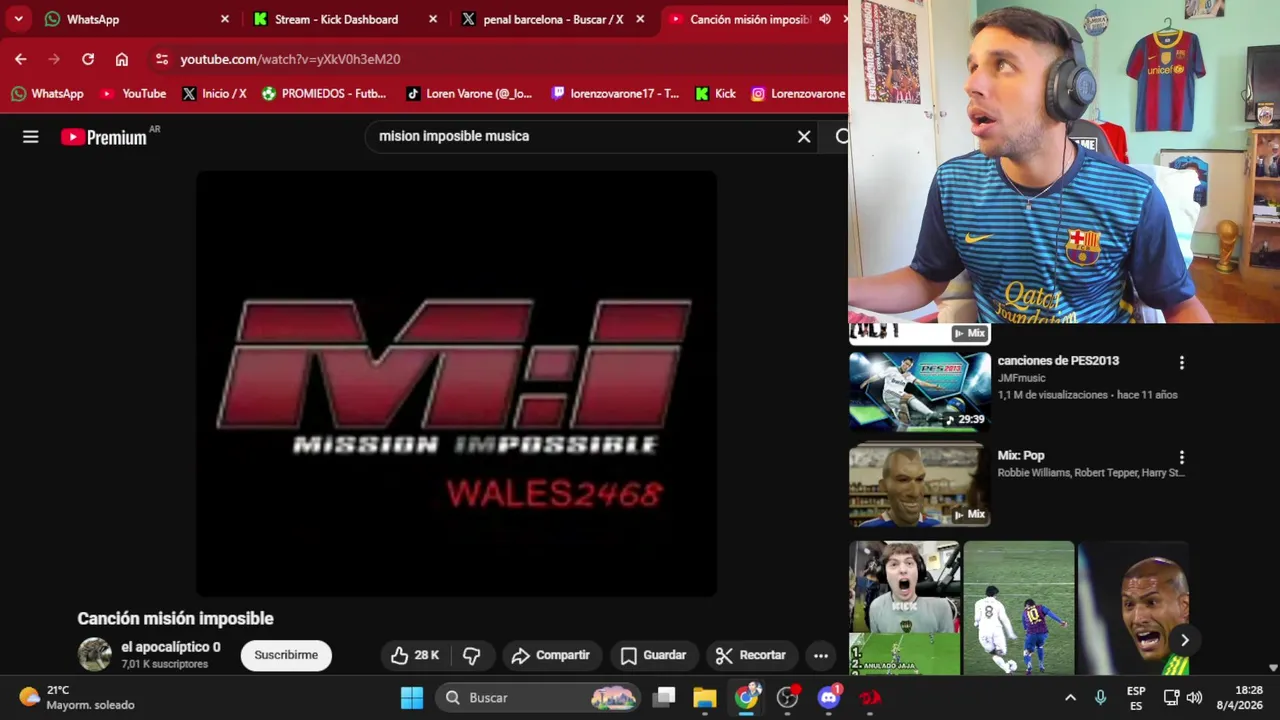1280x720 pixels.
Task: Go to YouTube Premium home logo
Action: (x=104, y=137)
